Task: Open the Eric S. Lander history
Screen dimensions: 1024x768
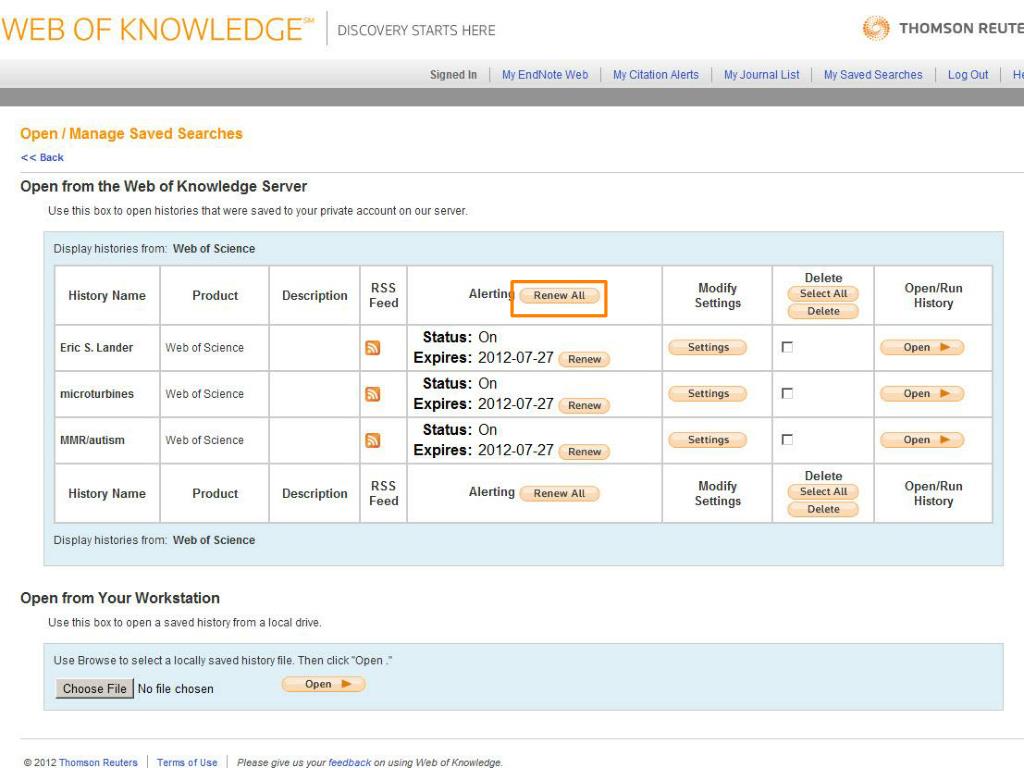Action: pyautogui.click(x=922, y=347)
